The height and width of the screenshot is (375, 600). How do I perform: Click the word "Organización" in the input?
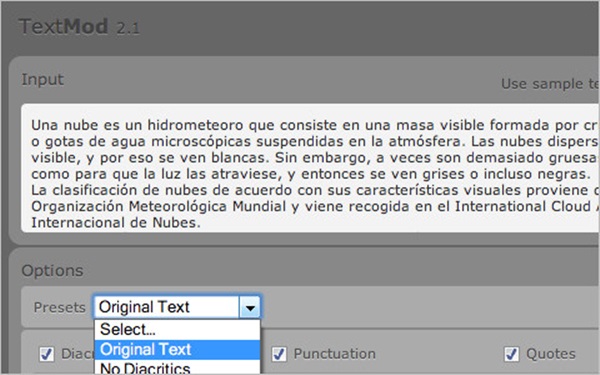pyautogui.click(x=78, y=206)
